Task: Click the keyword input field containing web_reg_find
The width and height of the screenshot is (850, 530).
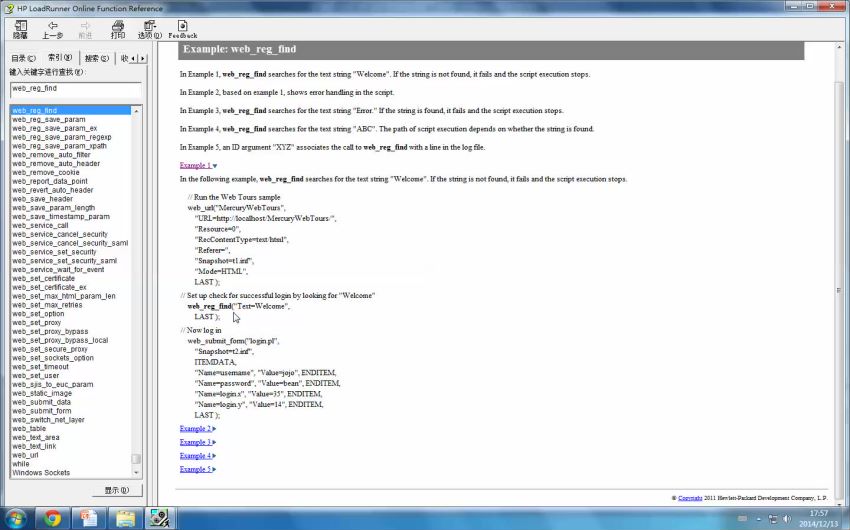Action: point(75,89)
